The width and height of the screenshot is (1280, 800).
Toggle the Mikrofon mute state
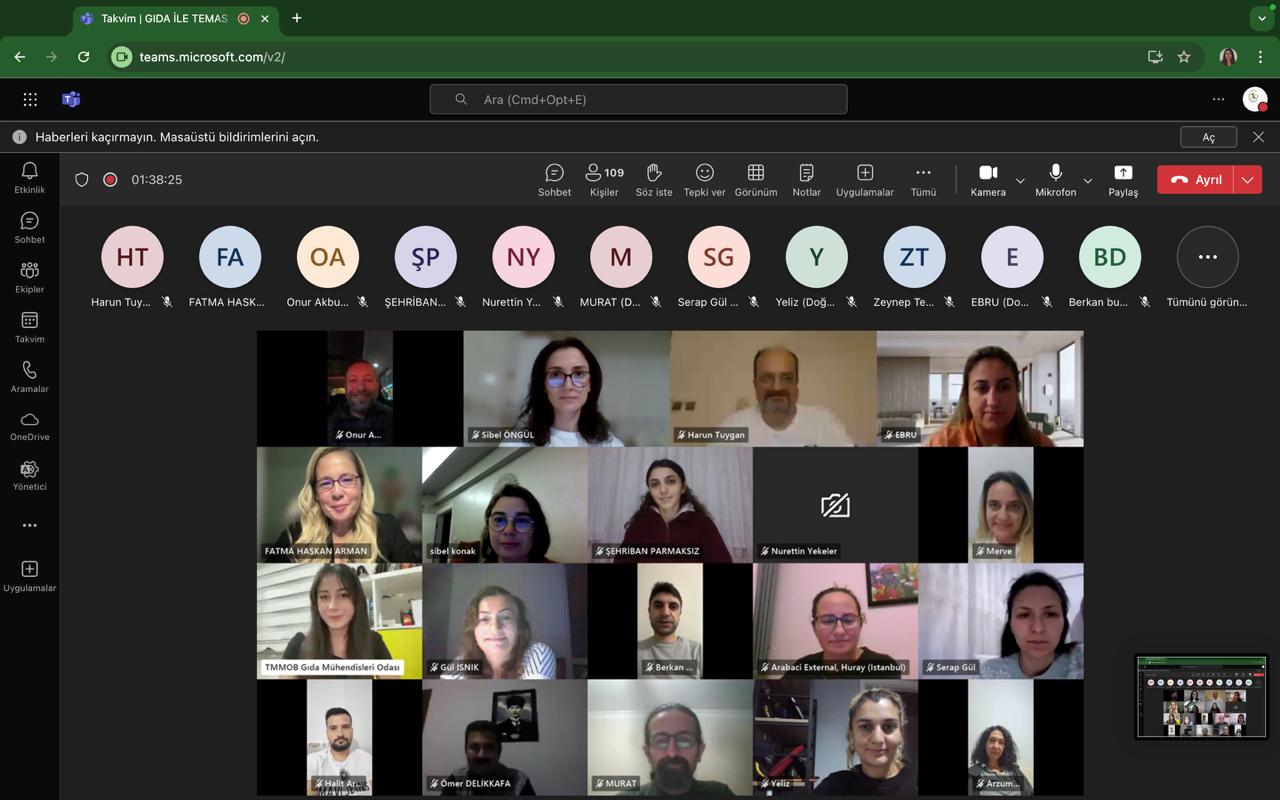coord(1055,179)
